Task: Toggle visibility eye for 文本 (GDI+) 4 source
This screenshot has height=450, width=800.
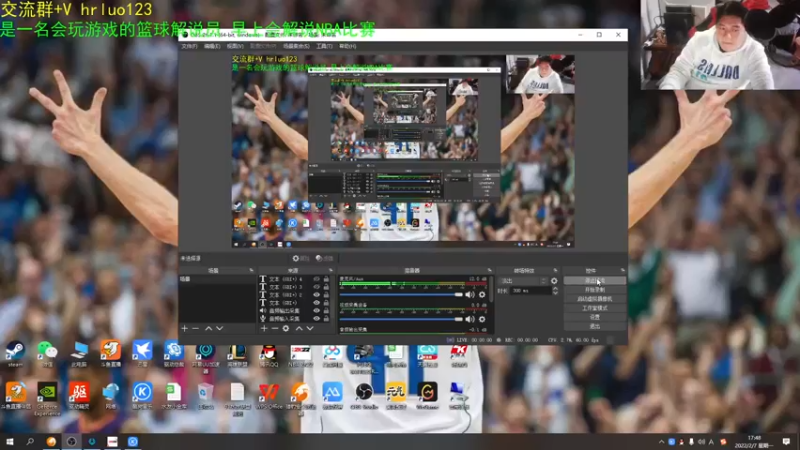Action: click(316, 279)
